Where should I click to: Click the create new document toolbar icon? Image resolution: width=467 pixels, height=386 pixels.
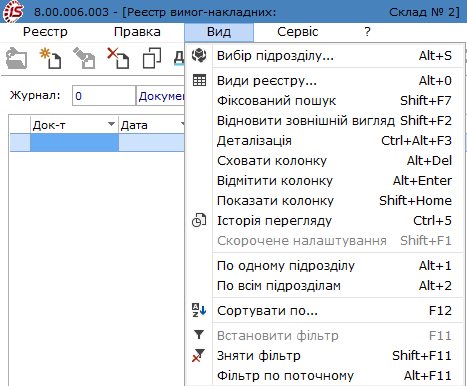pyautogui.click(x=50, y=58)
